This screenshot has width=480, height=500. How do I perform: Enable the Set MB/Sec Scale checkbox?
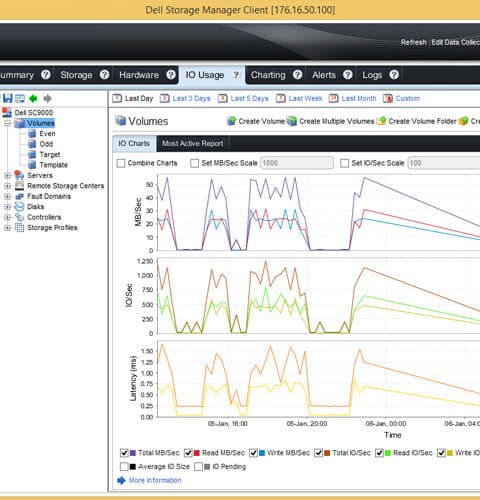coord(194,163)
